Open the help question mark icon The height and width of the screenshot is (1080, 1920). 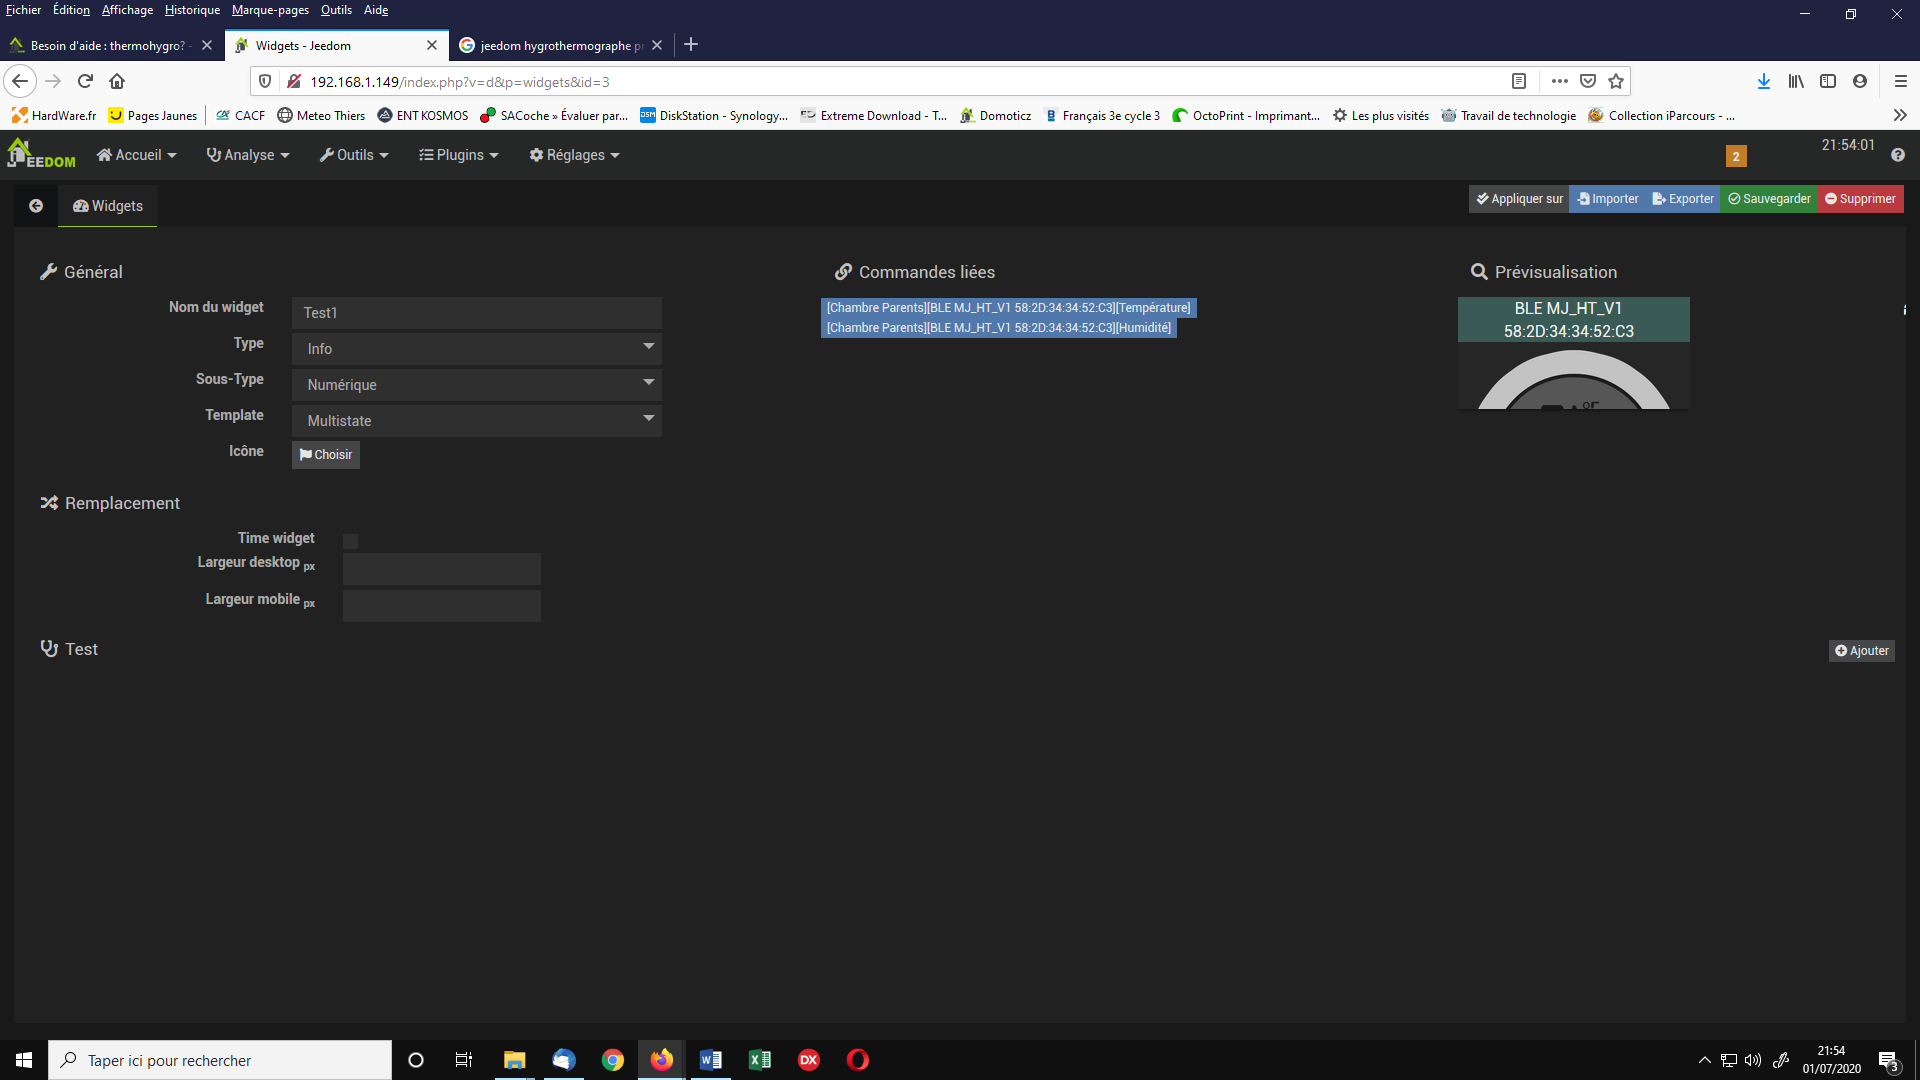point(1897,155)
